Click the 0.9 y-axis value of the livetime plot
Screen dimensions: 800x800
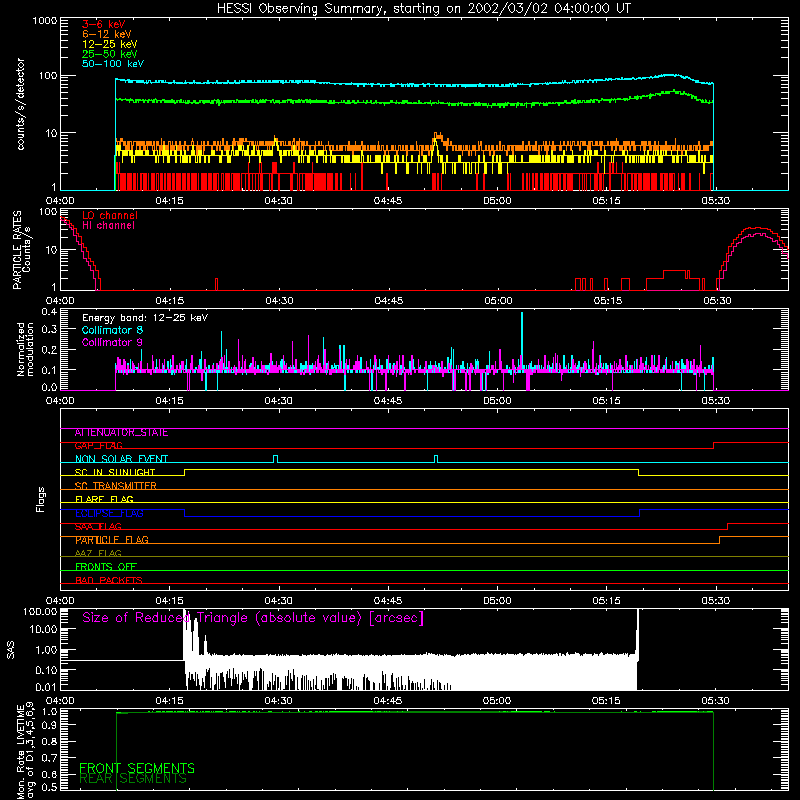coord(49,725)
